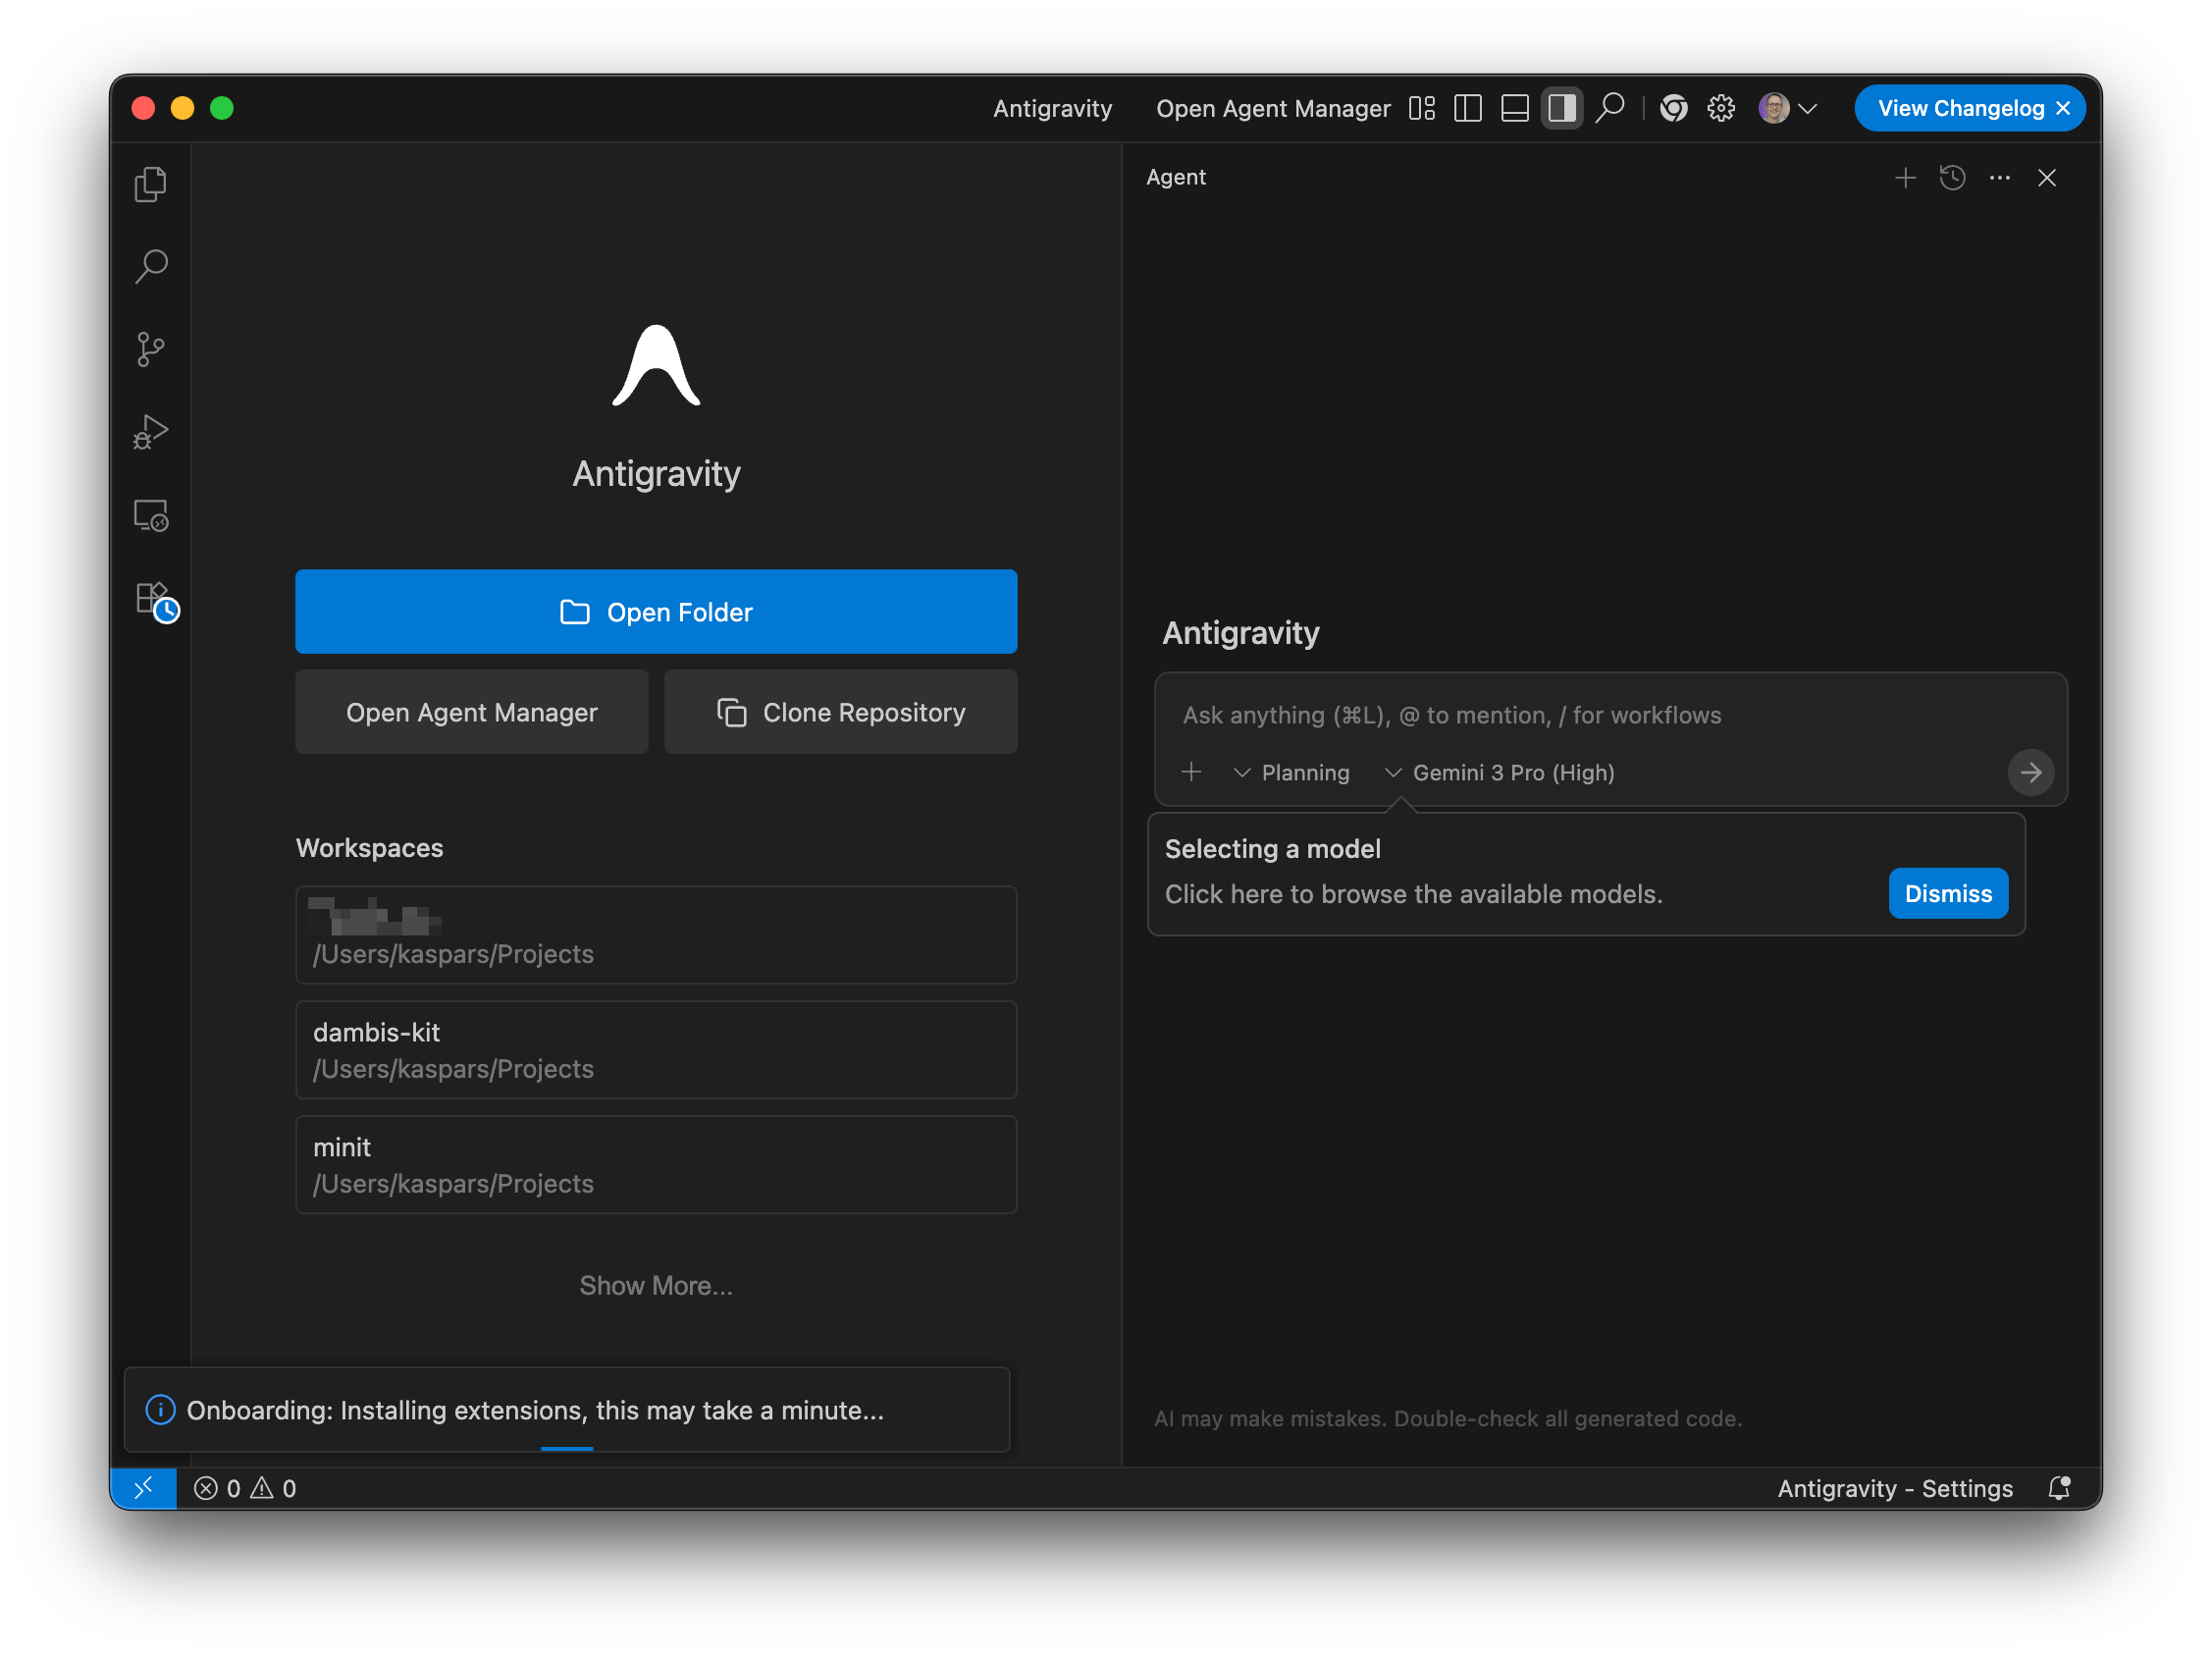This screenshot has width=2212, height=1655.
Task: Open the Explorer files icon in sidebar
Action: [x=150, y=184]
